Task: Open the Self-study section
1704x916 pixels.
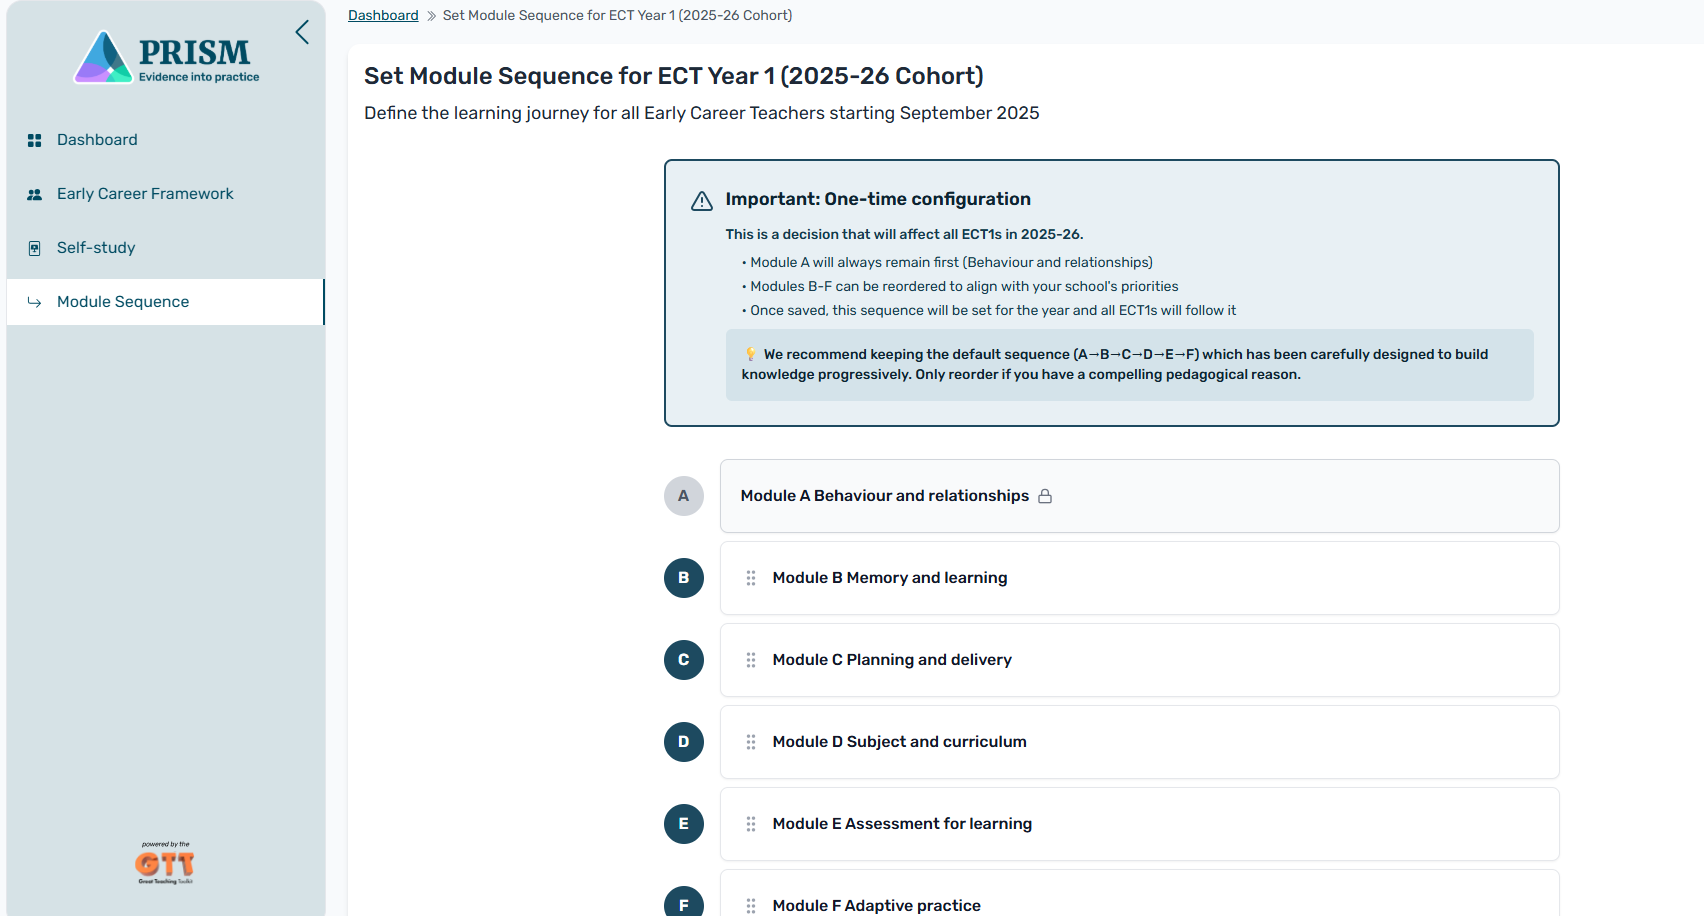Action: (x=96, y=248)
